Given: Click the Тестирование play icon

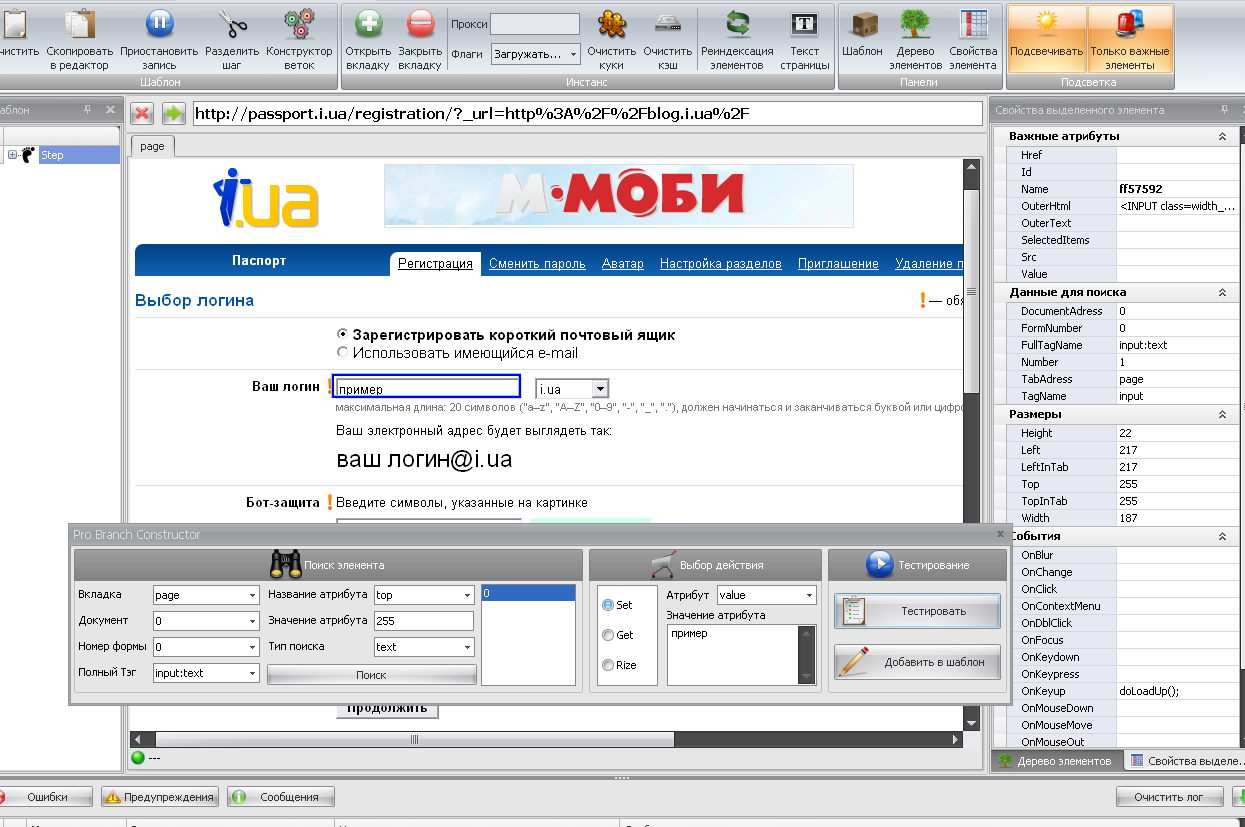Looking at the screenshot, I should click(x=879, y=564).
